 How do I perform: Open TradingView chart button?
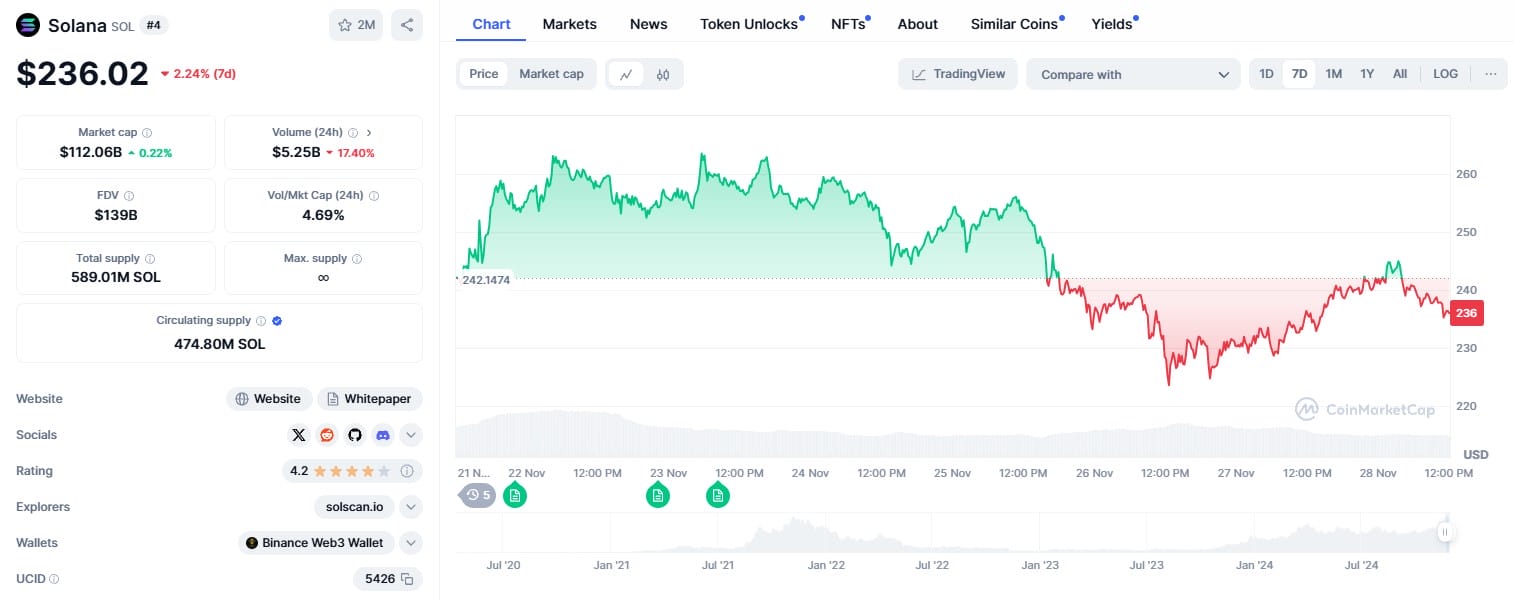pos(958,74)
